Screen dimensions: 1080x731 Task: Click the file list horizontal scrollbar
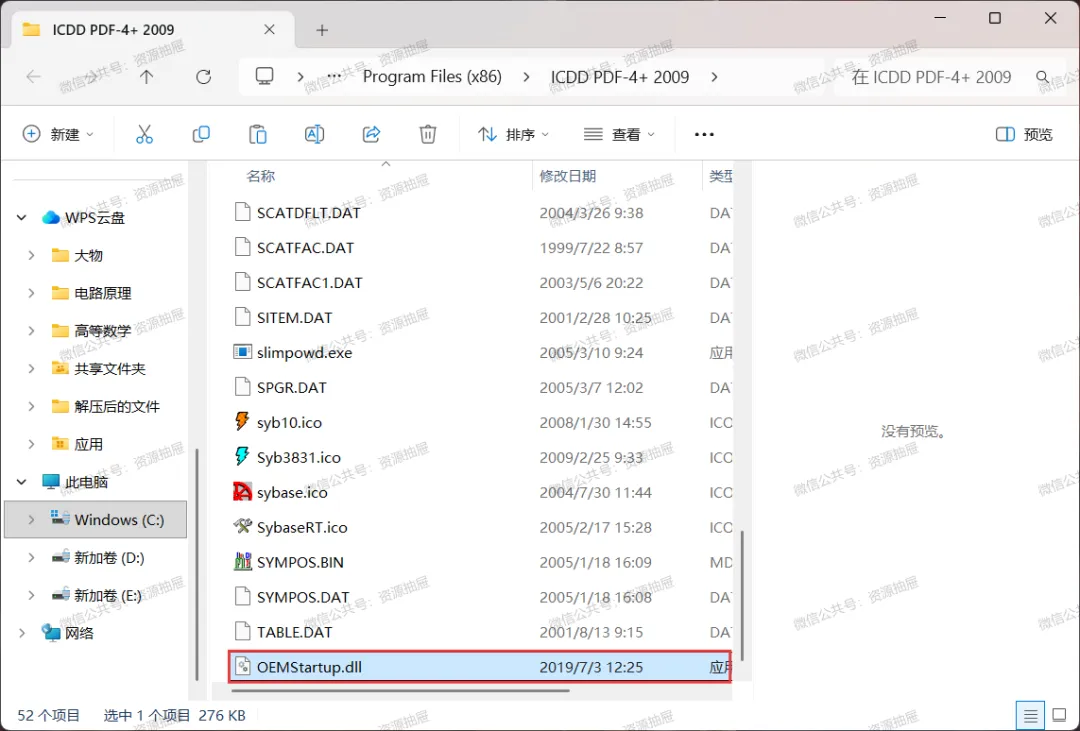(x=400, y=690)
